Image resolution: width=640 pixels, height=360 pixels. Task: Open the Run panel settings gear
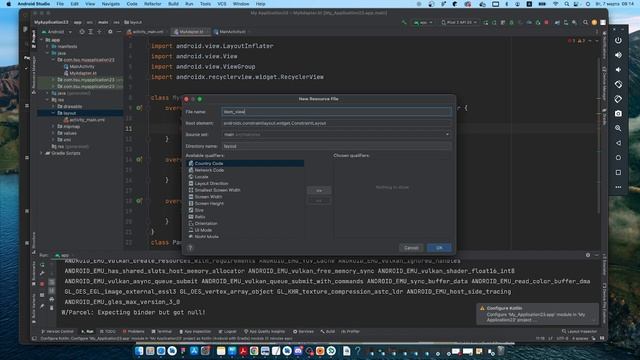coord(588,255)
